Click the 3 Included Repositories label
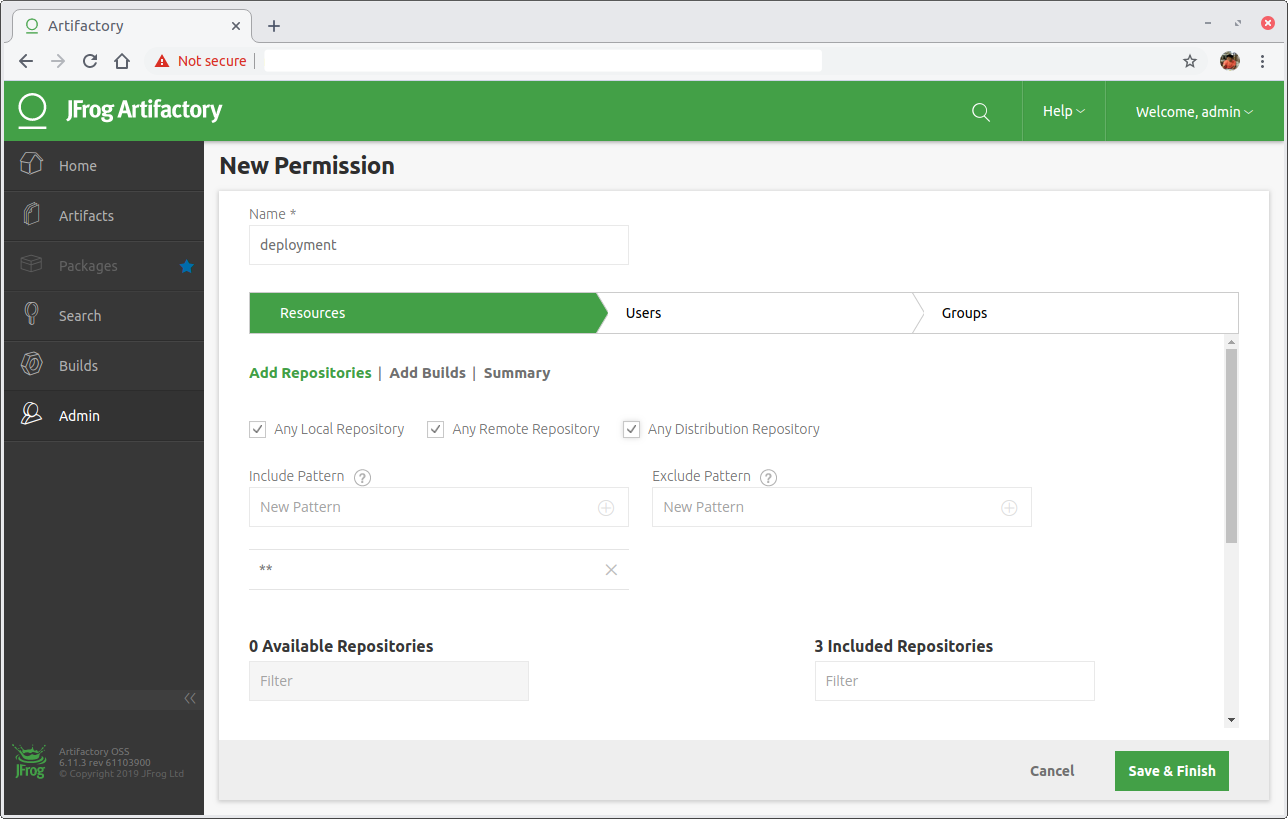This screenshot has height=819, width=1288. pyautogui.click(x=904, y=646)
